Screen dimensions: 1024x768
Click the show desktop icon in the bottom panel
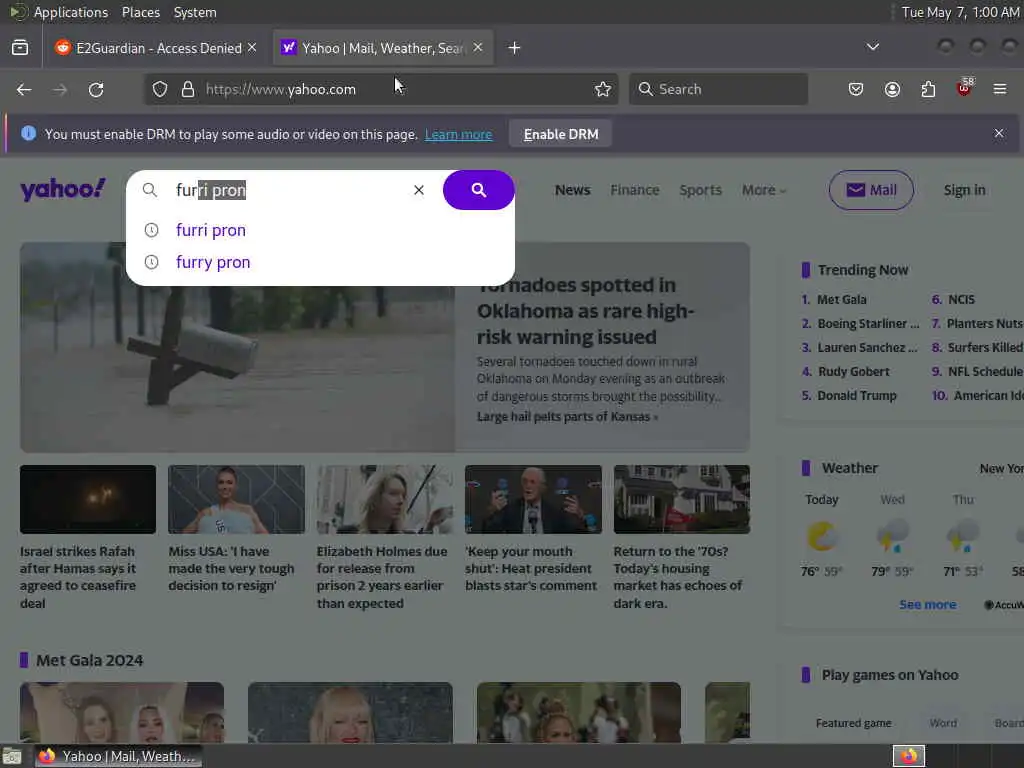pyautogui.click(x=12, y=757)
